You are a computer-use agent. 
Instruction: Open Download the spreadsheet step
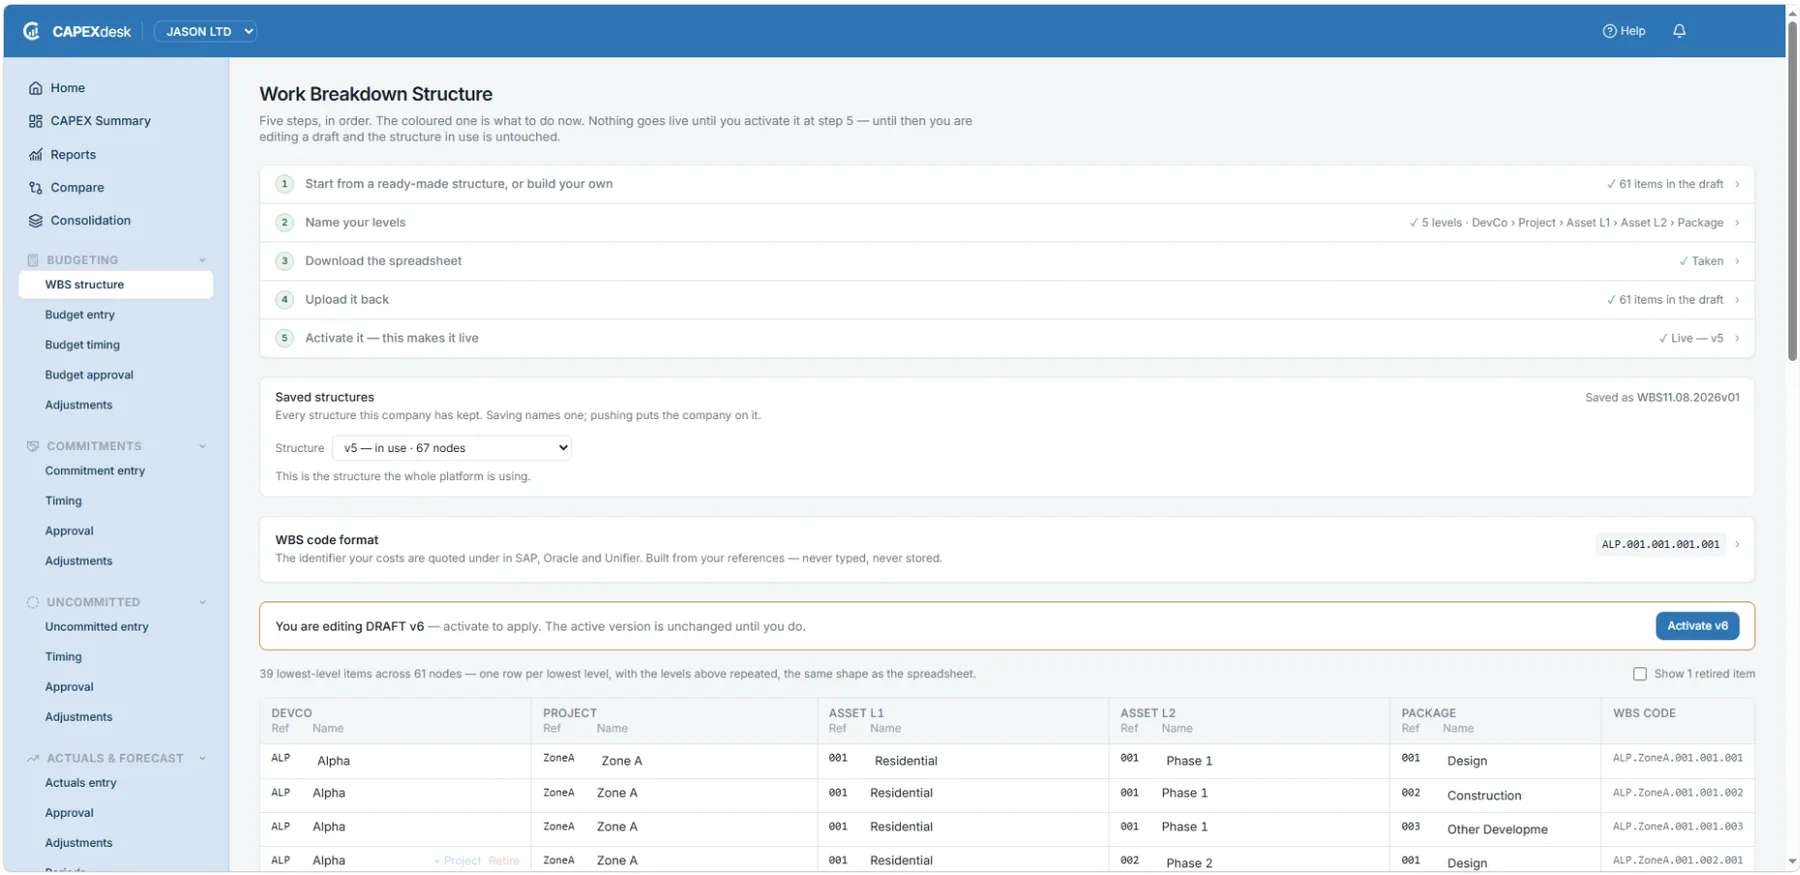click(1007, 261)
